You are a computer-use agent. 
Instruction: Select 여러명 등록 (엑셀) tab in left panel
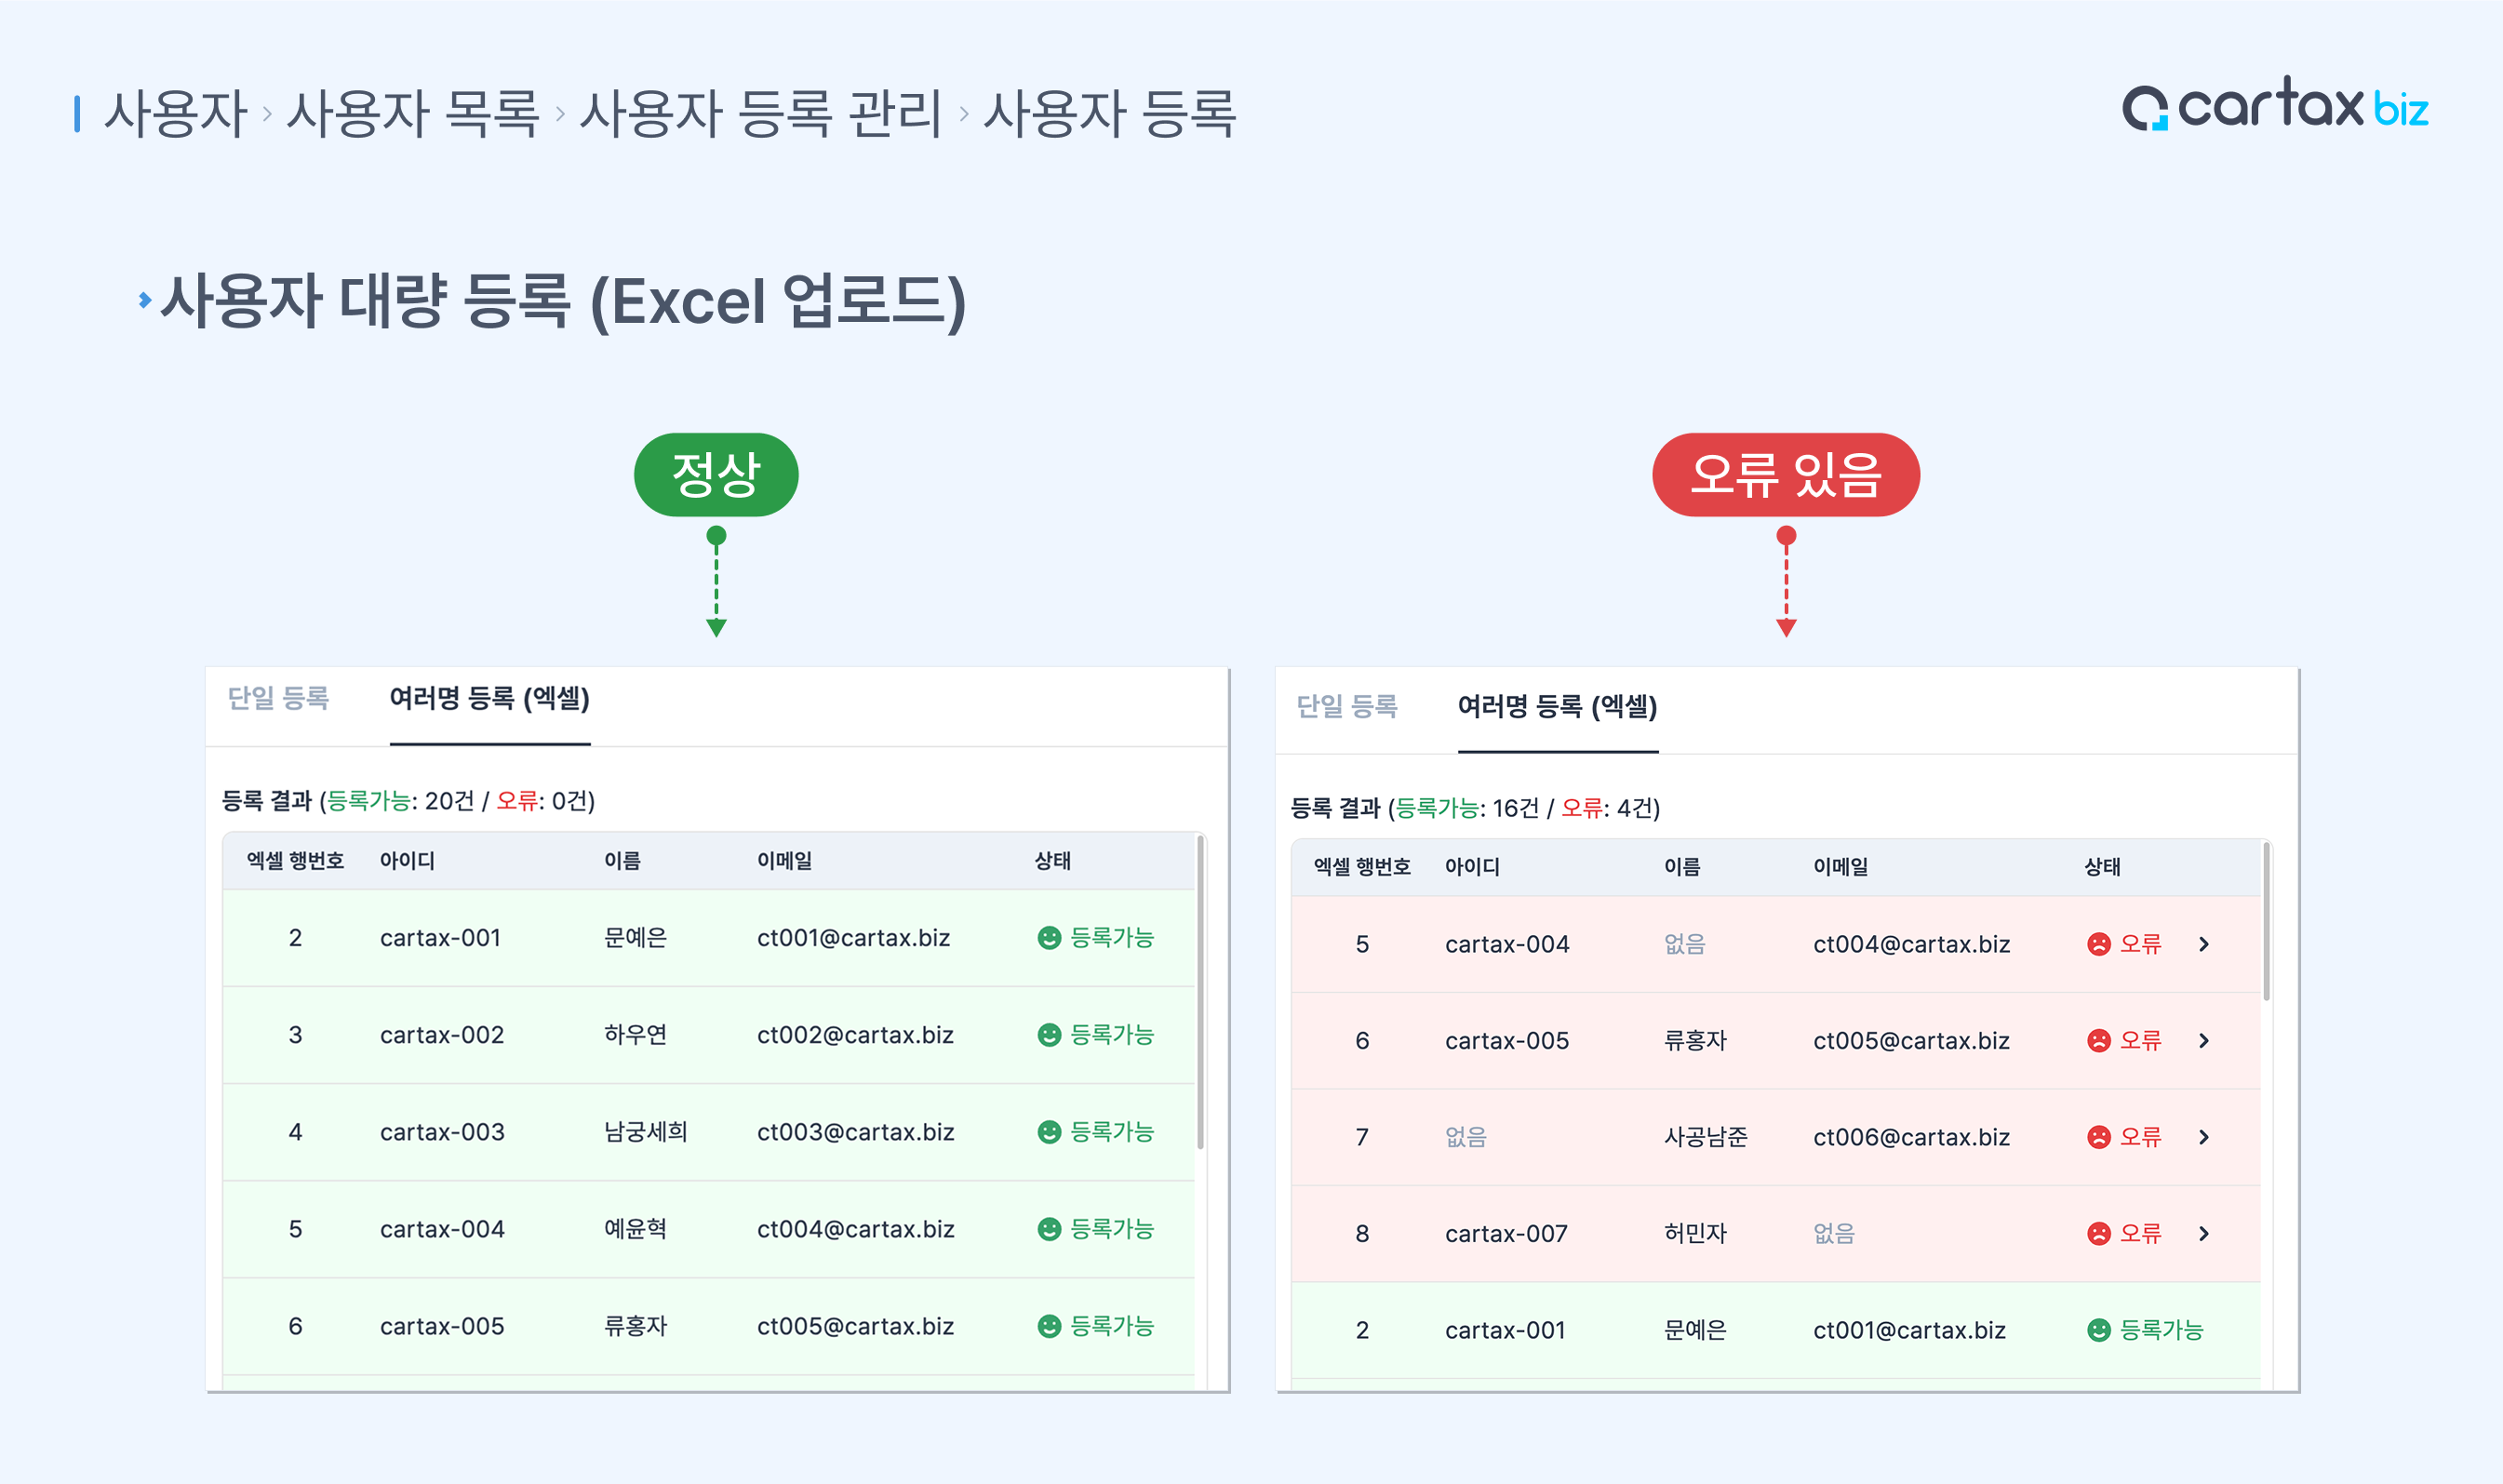[489, 698]
